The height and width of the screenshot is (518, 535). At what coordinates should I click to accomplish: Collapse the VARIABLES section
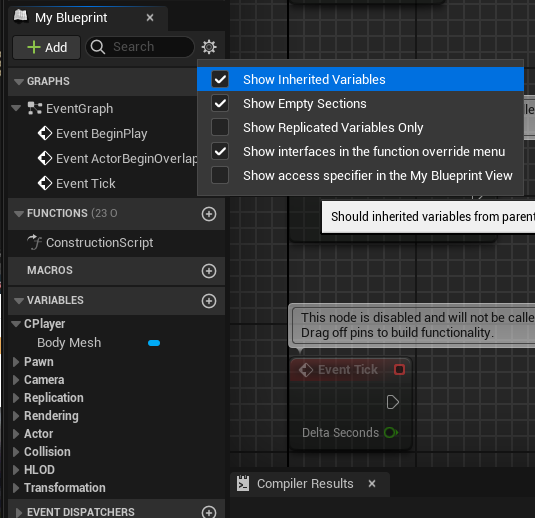click(19, 301)
